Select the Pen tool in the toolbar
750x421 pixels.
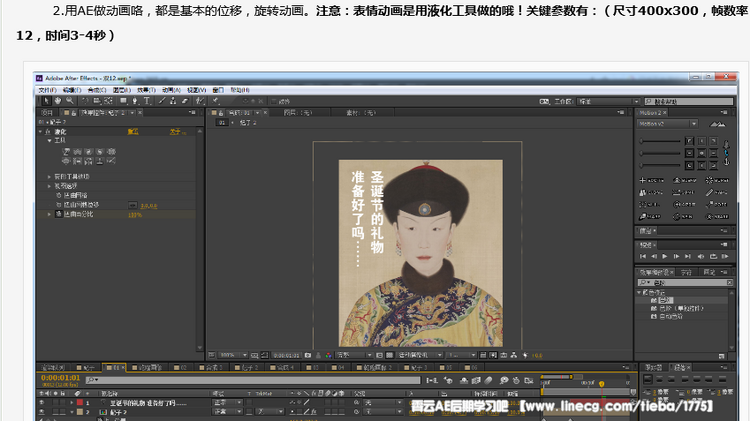click(x=135, y=101)
